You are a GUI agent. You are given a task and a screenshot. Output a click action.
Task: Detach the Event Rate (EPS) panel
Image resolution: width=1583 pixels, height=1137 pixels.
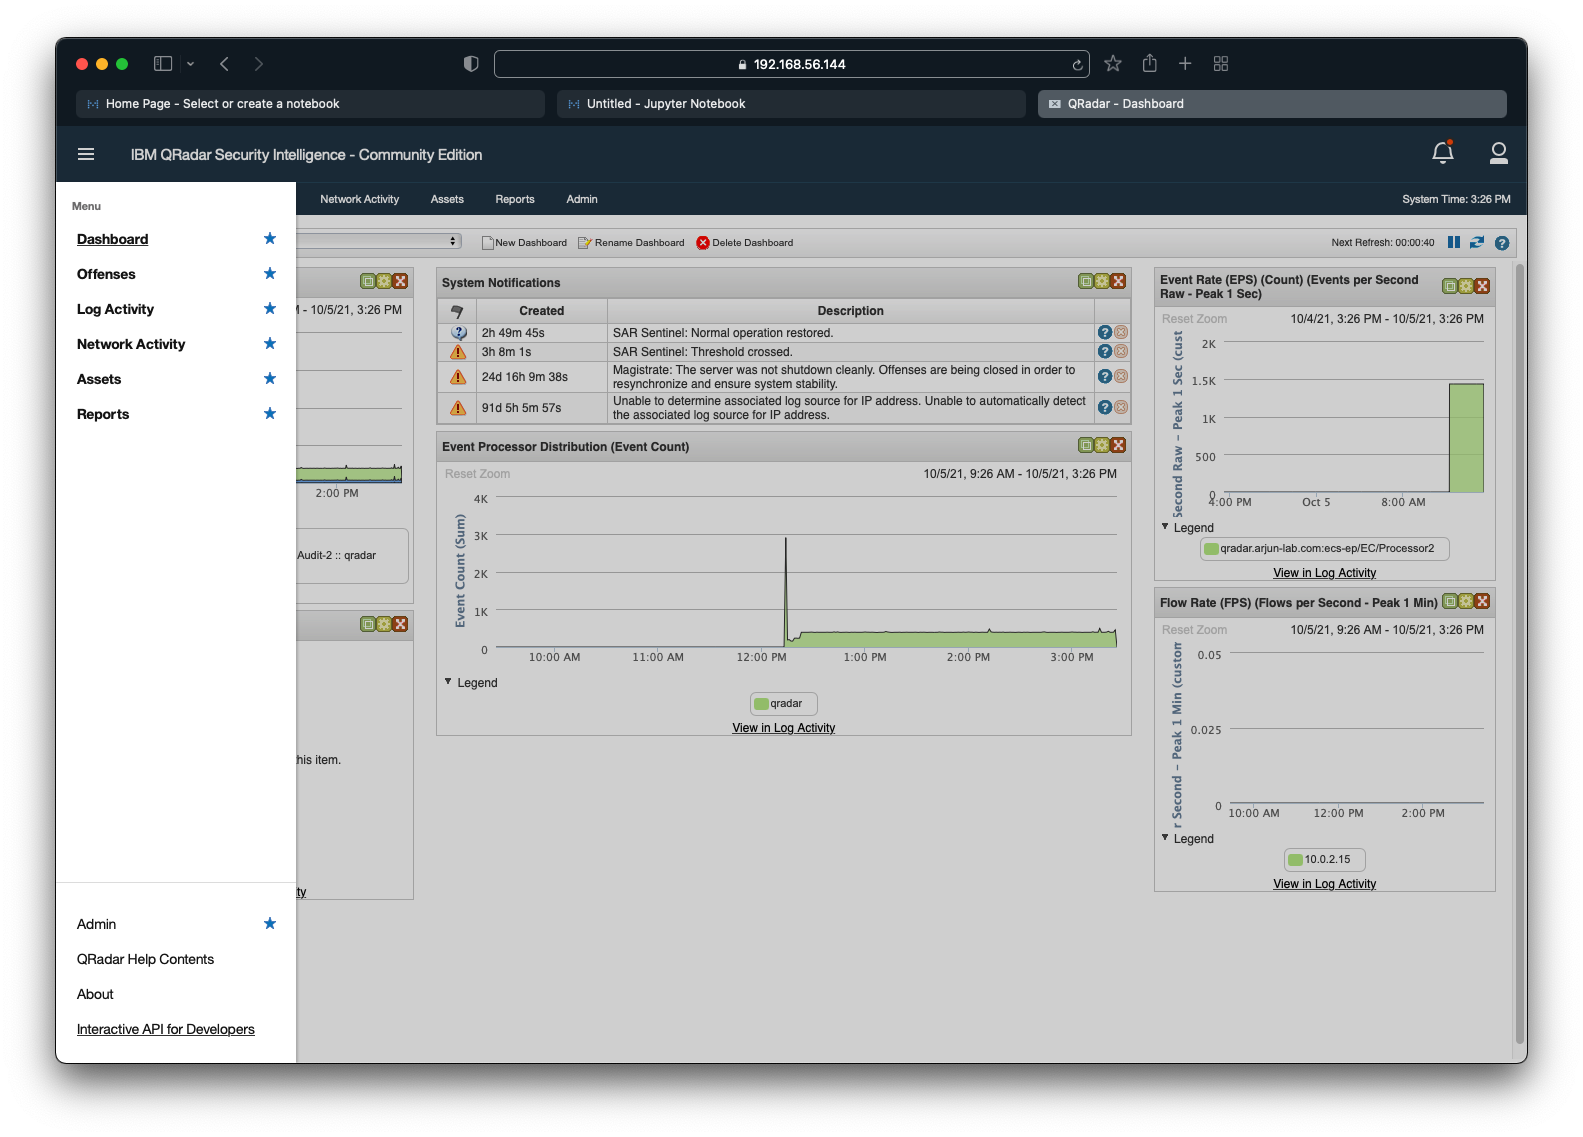[x=1449, y=286]
